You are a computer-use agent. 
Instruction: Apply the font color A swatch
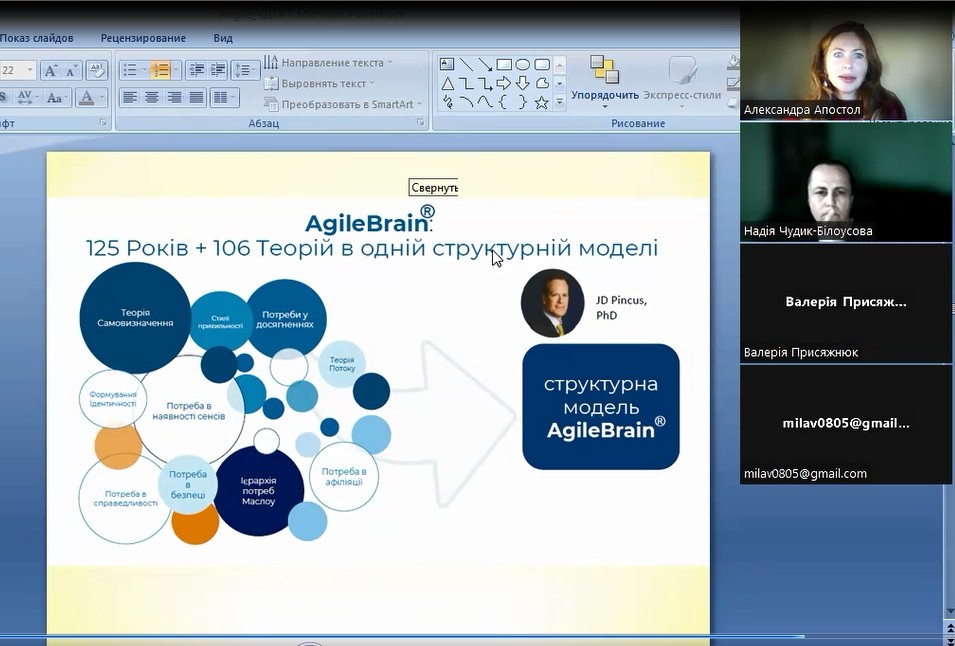86,97
